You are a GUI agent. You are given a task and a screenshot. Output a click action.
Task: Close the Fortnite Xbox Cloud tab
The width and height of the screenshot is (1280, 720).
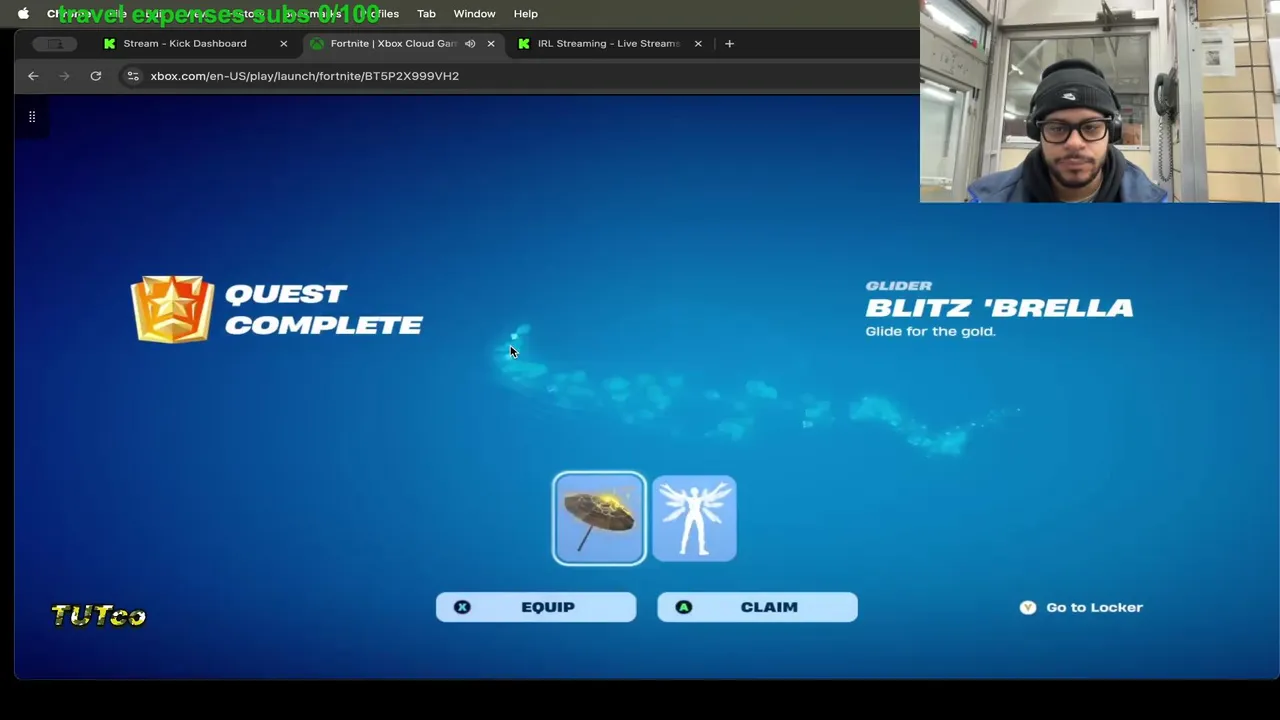pyautogui.click(x=491, y=44)
